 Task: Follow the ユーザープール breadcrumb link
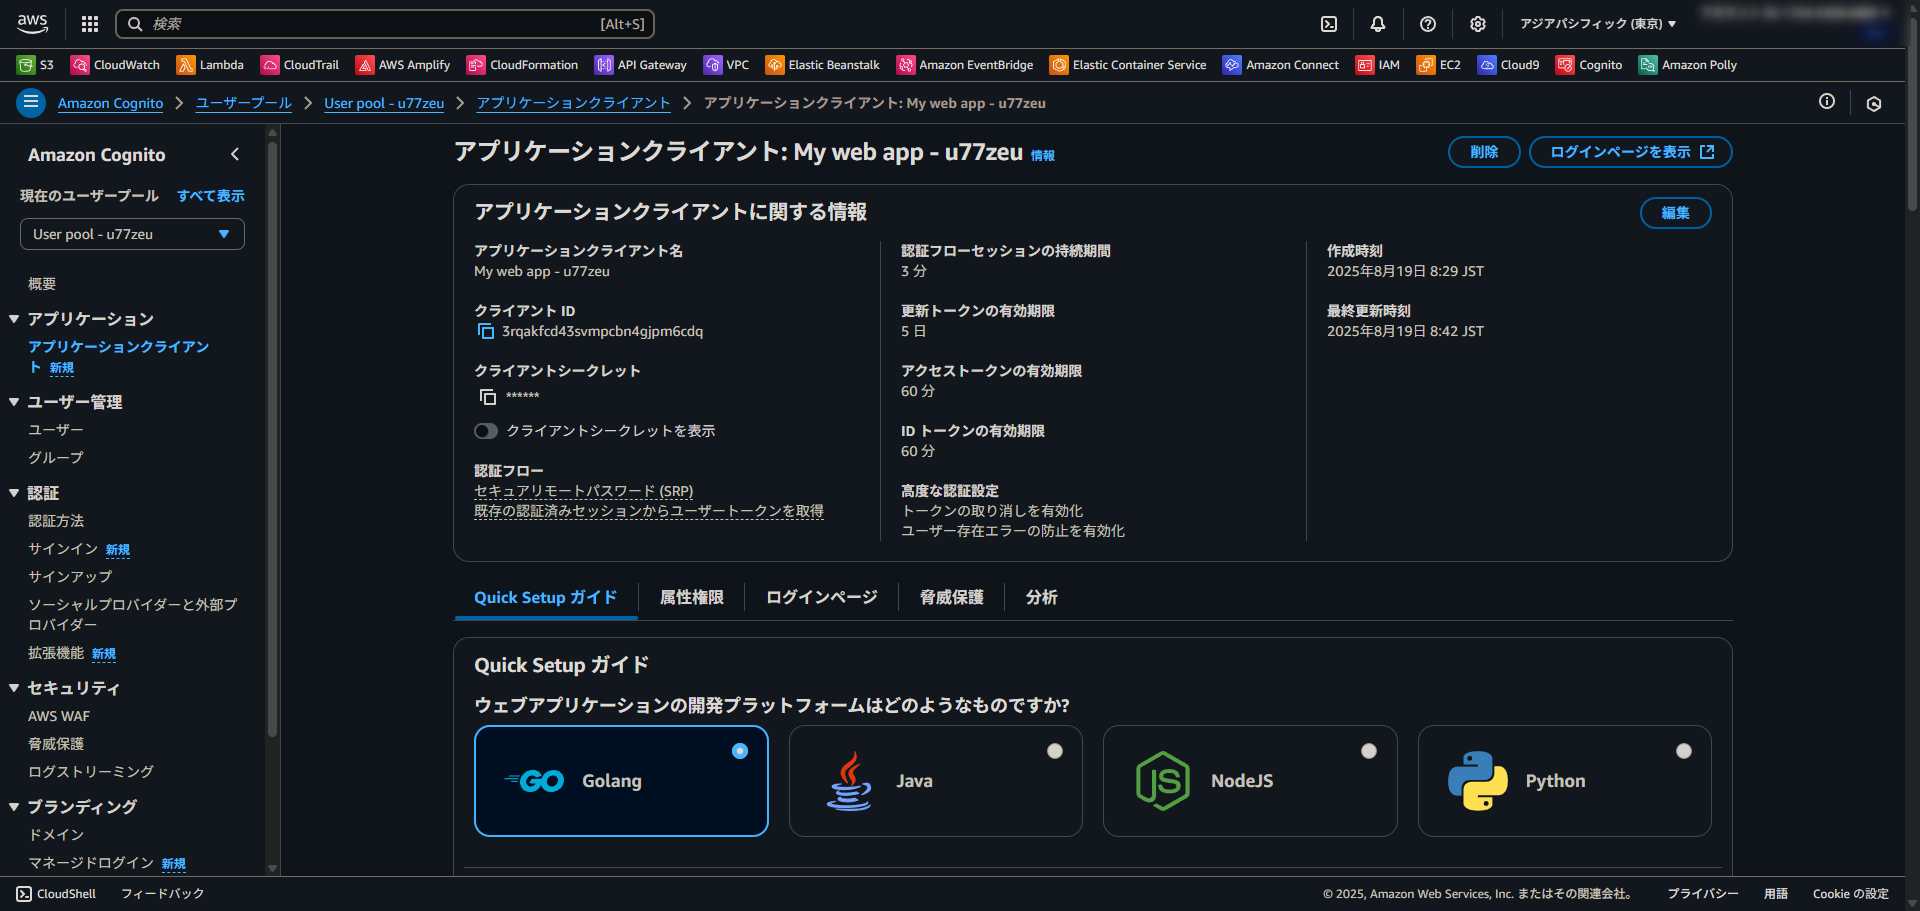point(244,103)
